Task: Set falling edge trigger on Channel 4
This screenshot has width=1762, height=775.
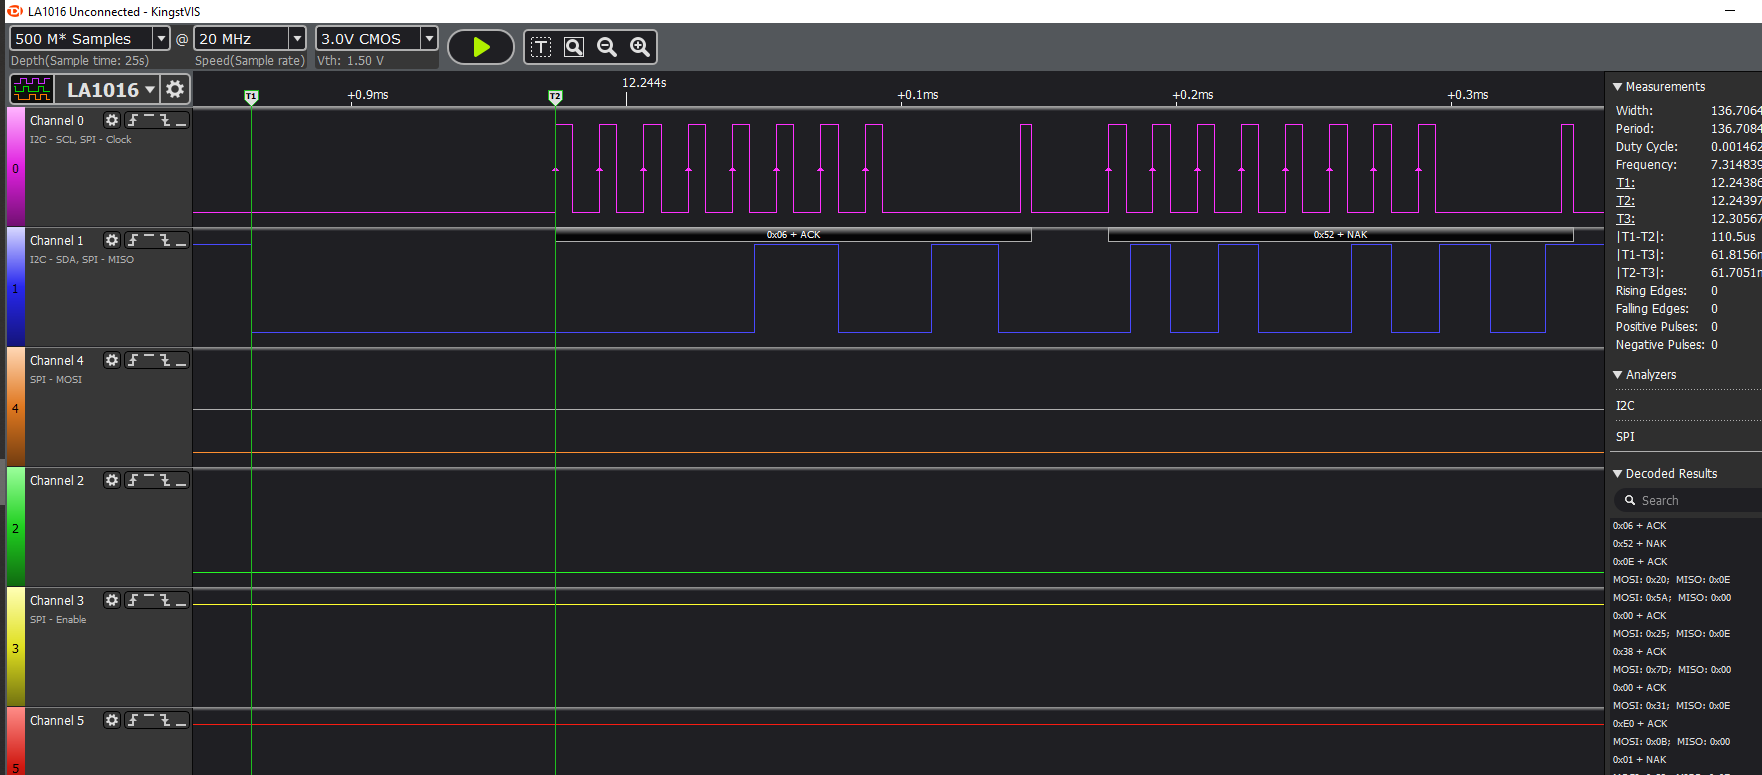Action: tap(165, 360)
